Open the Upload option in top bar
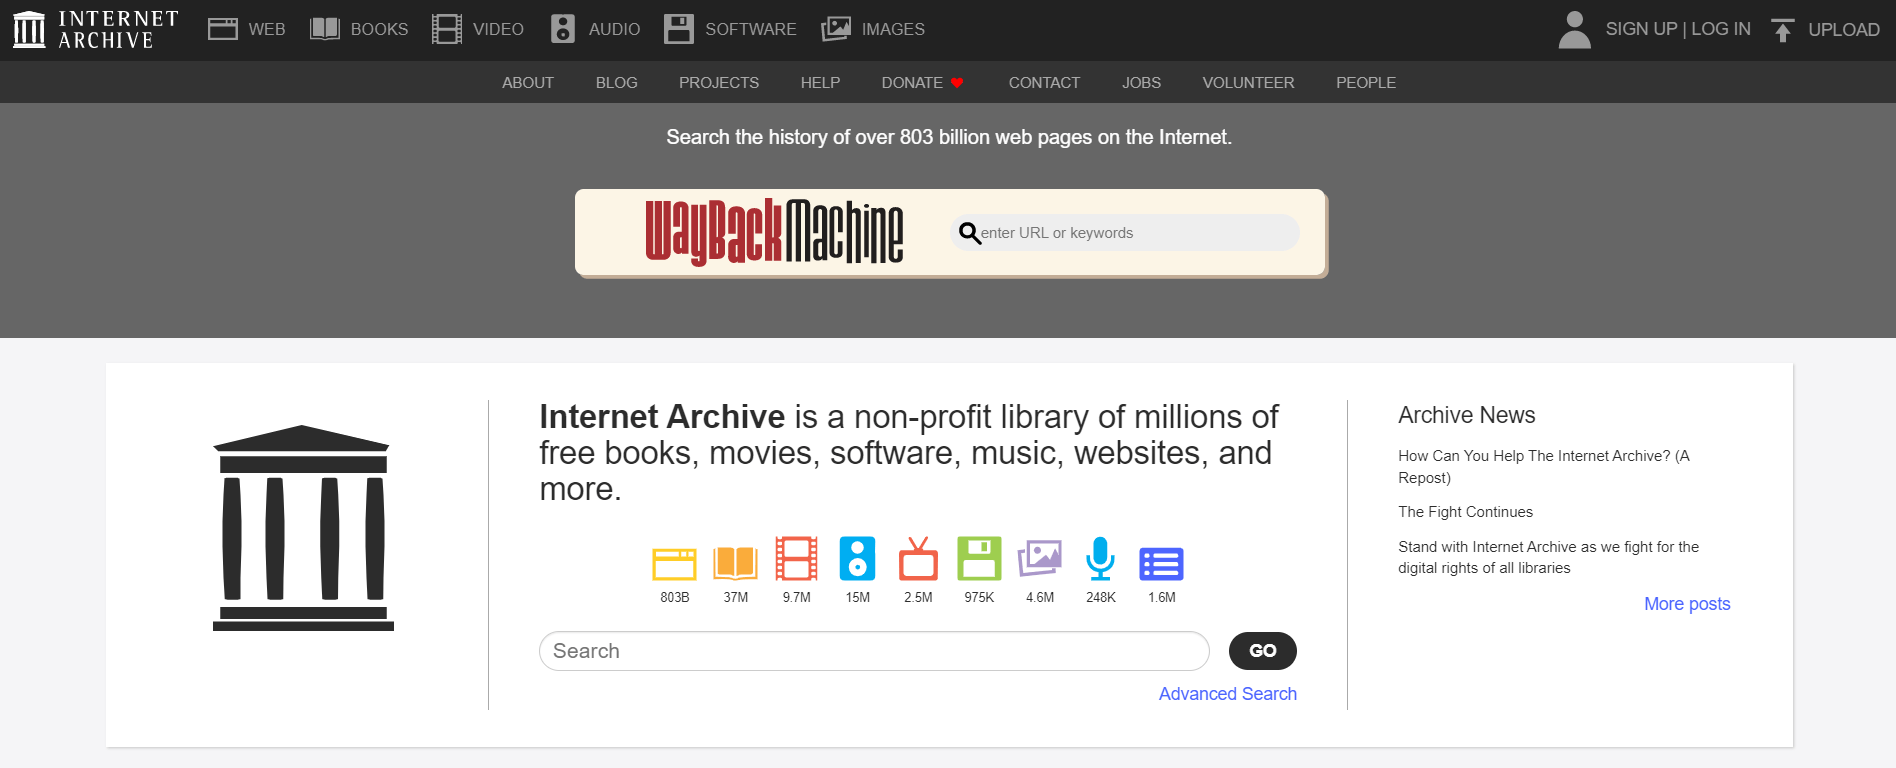This screenshot has width=1896, height=768. (1825, 30)
